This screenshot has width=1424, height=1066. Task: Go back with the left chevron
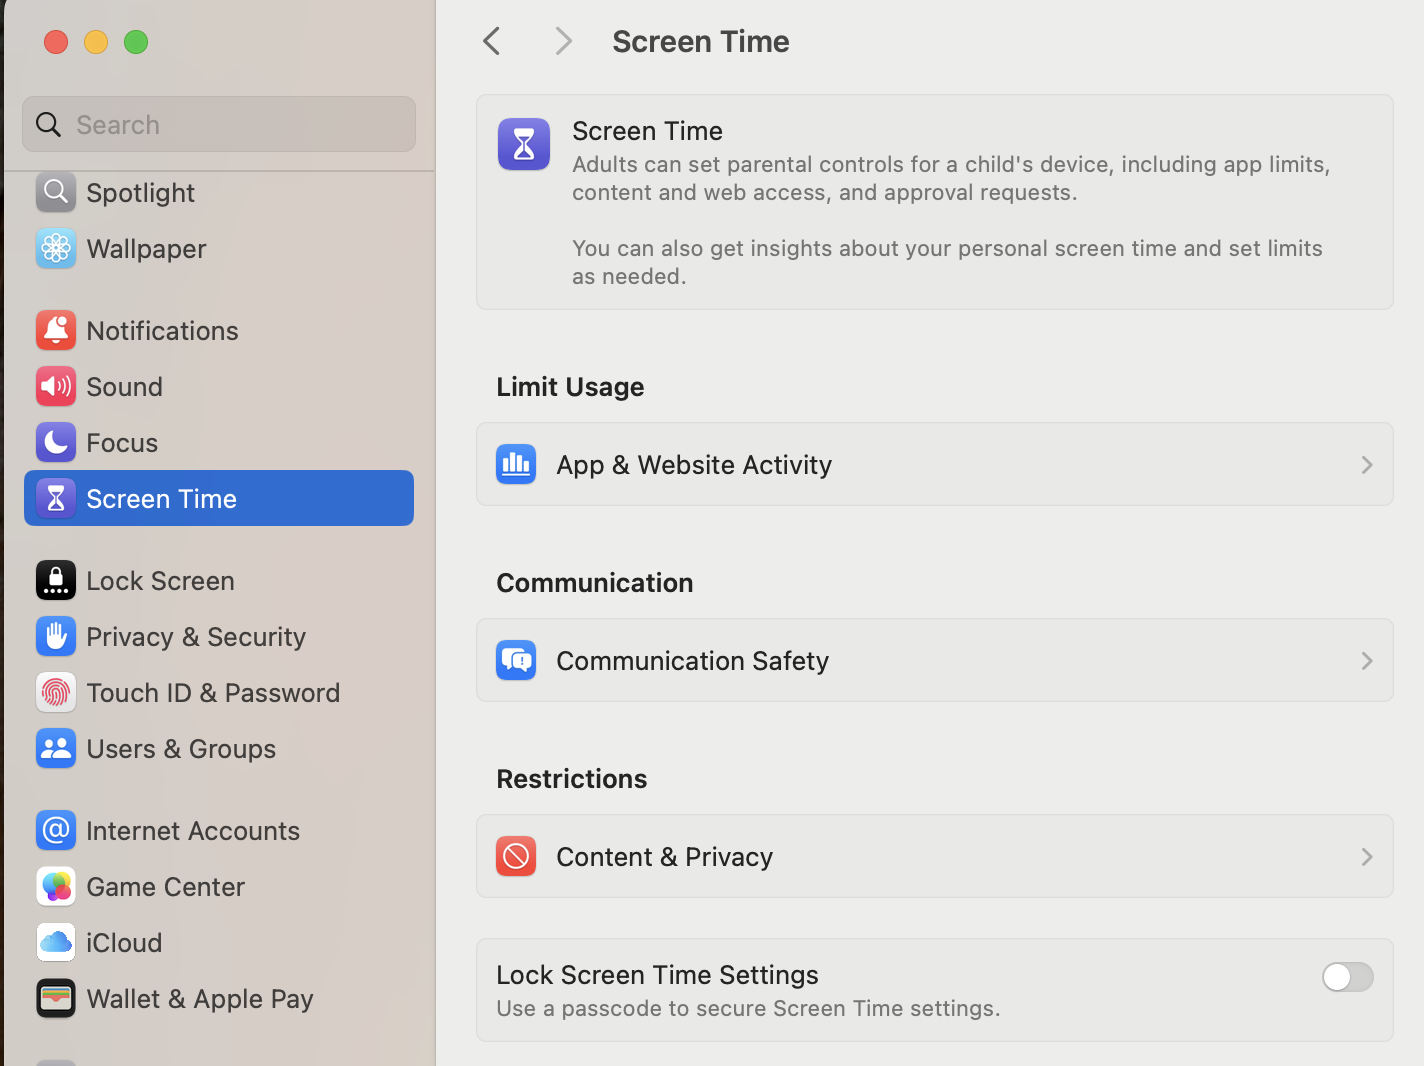[491, 41]
